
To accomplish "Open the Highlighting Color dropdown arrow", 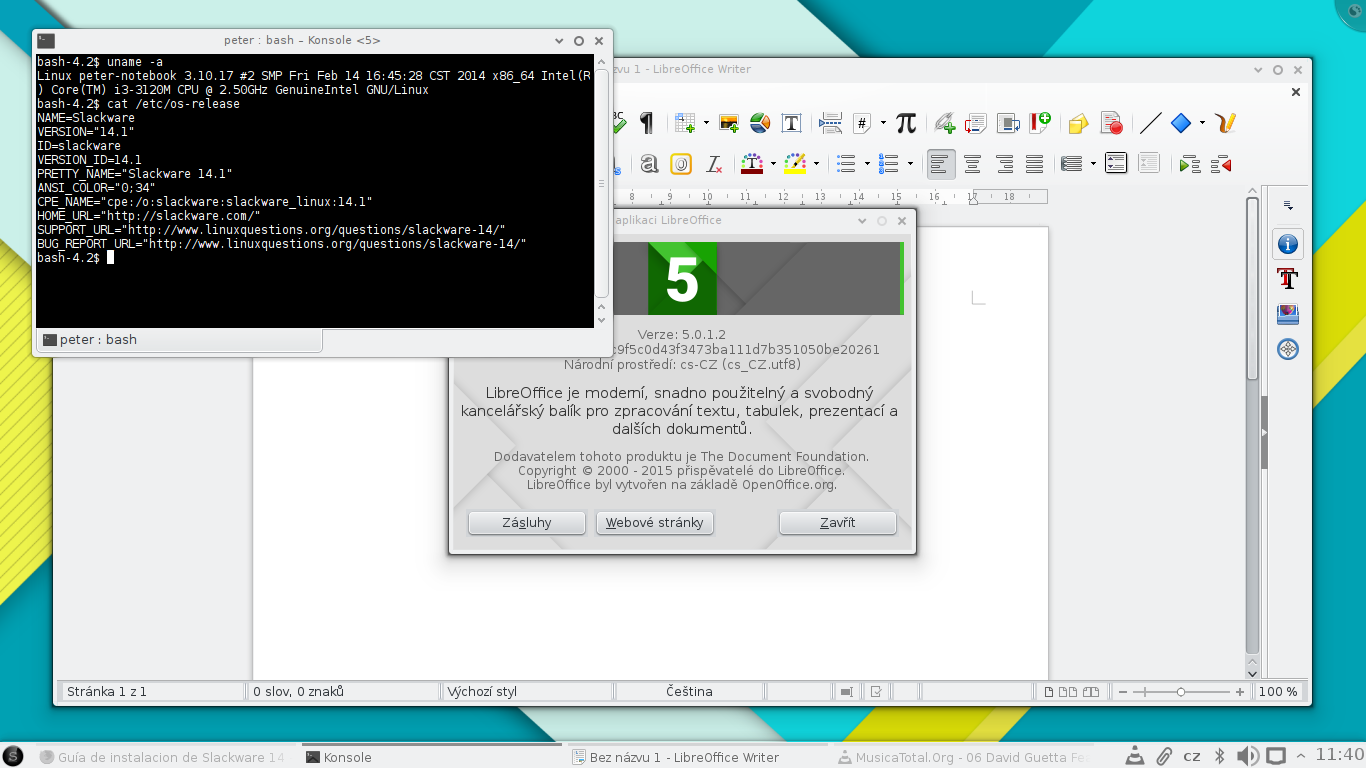I will tap(816, 164).
